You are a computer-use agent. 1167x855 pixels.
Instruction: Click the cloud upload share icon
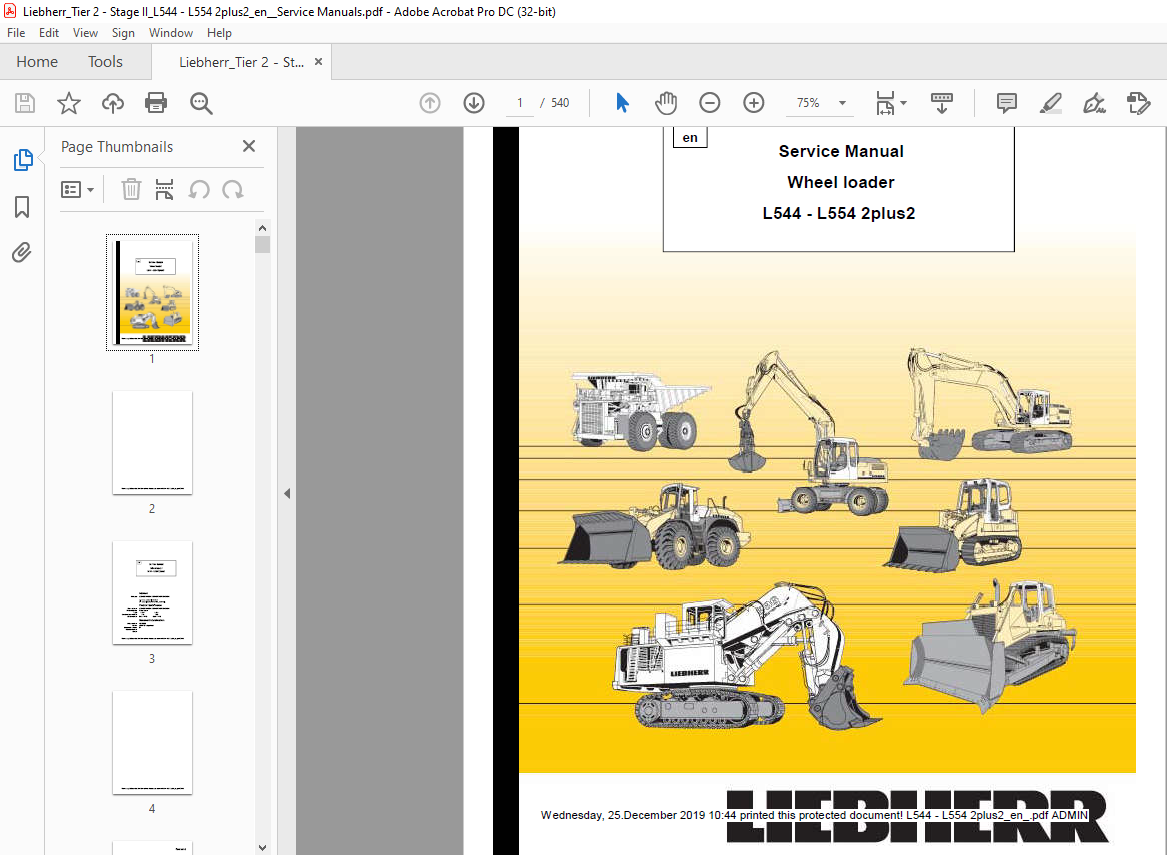pos(112,103)
